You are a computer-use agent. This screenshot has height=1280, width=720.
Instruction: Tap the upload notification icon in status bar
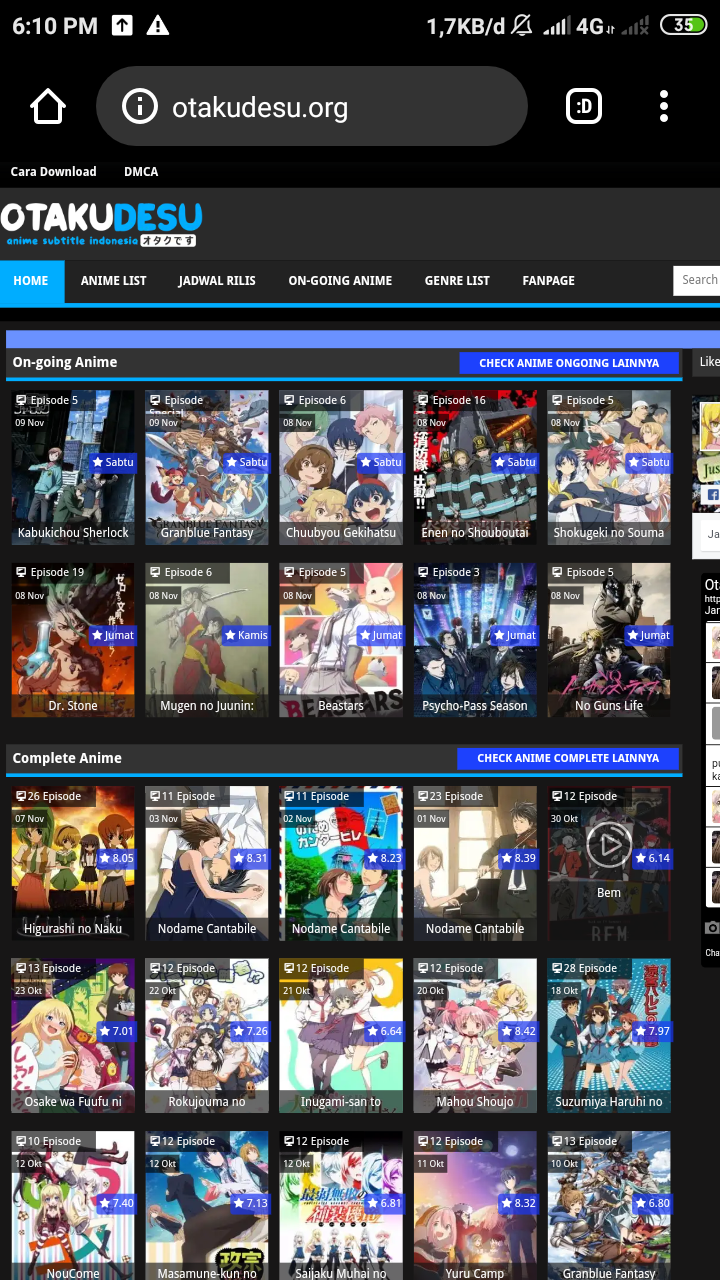(x=122, y=26)
